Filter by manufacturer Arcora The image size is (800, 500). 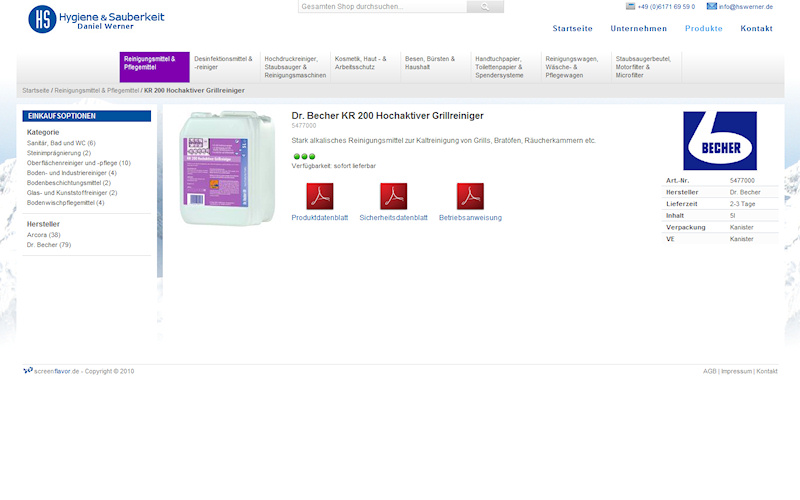tap(43, 235)
